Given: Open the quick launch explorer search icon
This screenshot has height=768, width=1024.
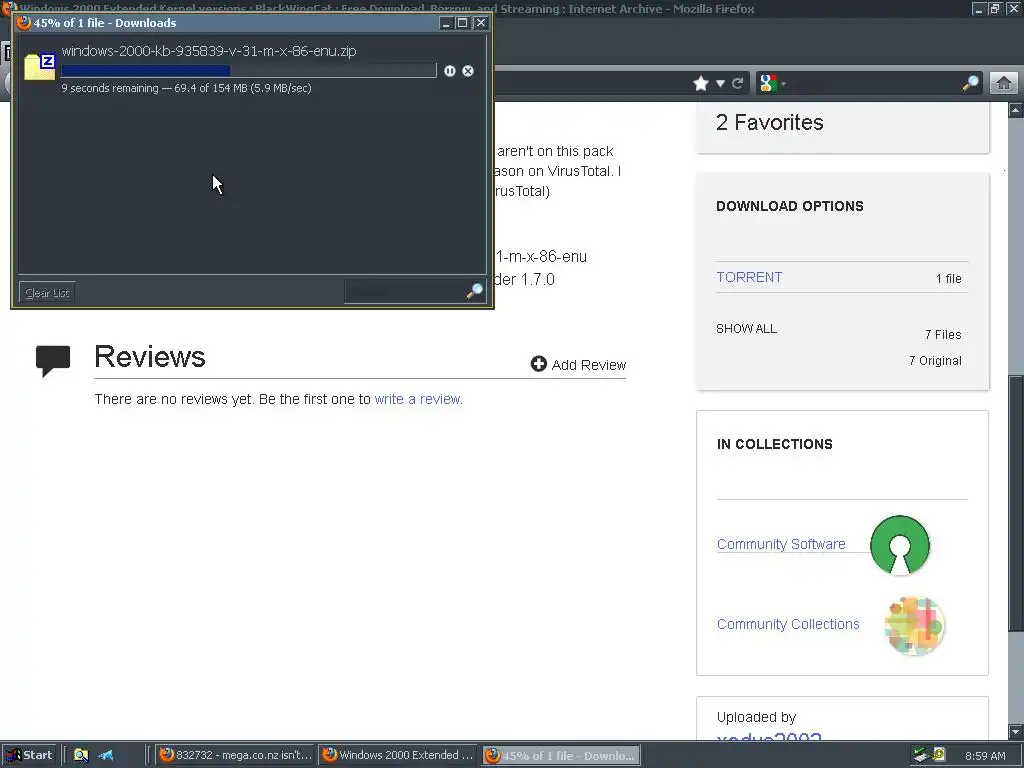Looking at the screenshot, I should (81, 755).
